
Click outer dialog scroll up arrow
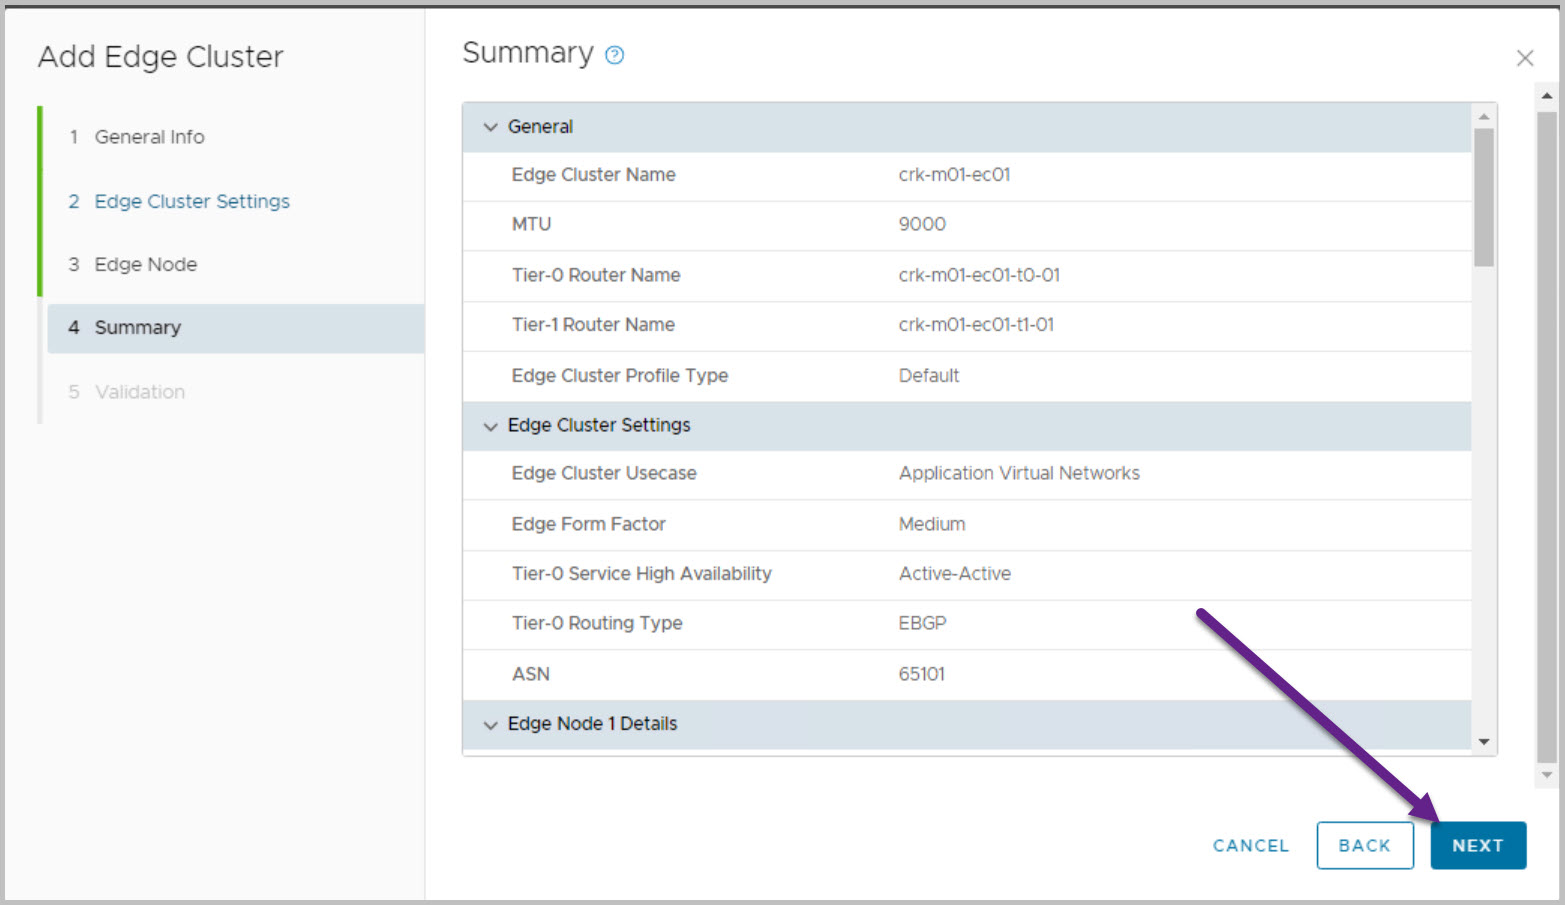pos(1546,96)
